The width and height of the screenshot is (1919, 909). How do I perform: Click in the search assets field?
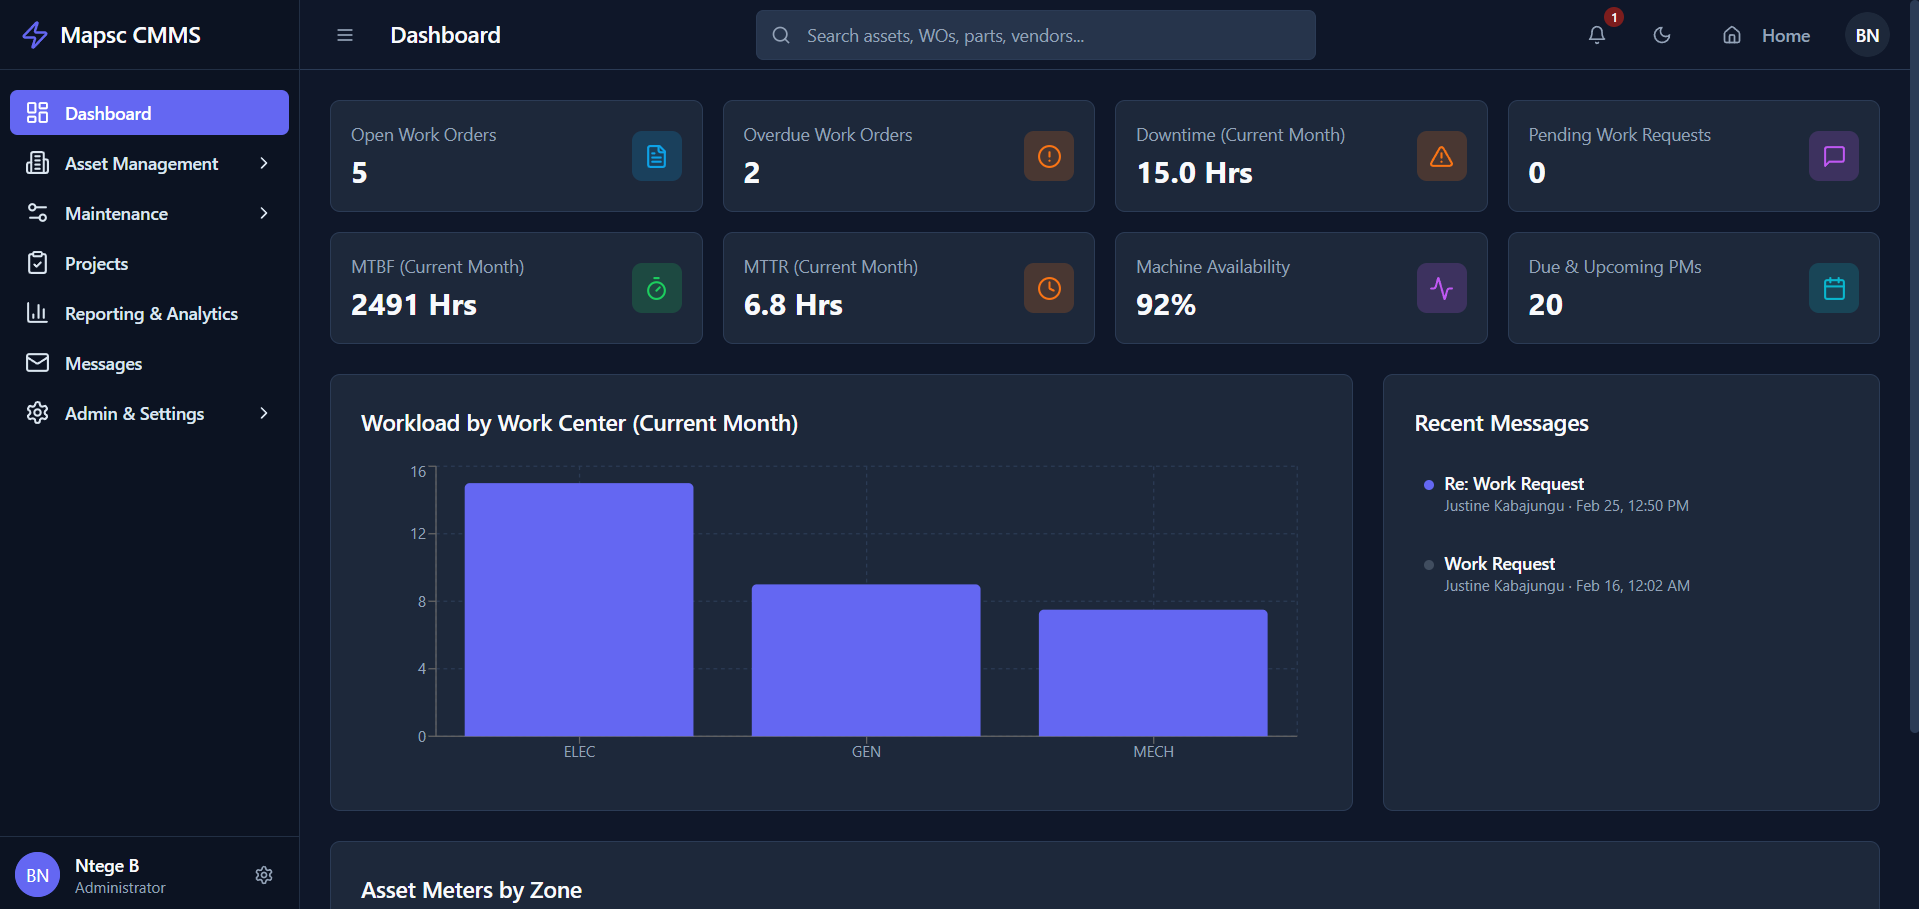1035,35
